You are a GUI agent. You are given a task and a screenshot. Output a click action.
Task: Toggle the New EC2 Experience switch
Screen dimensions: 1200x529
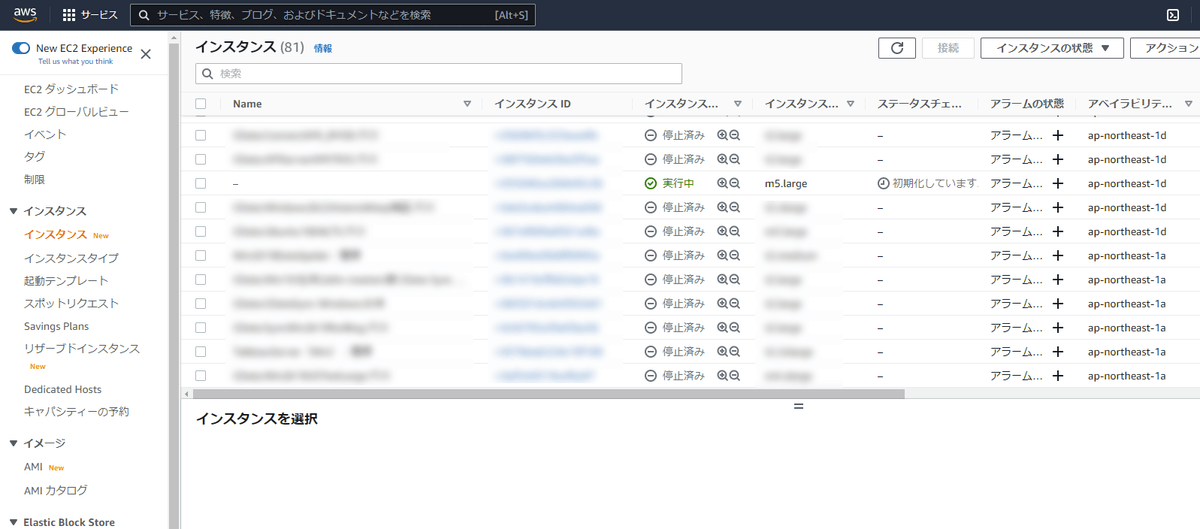click(21, 48)
